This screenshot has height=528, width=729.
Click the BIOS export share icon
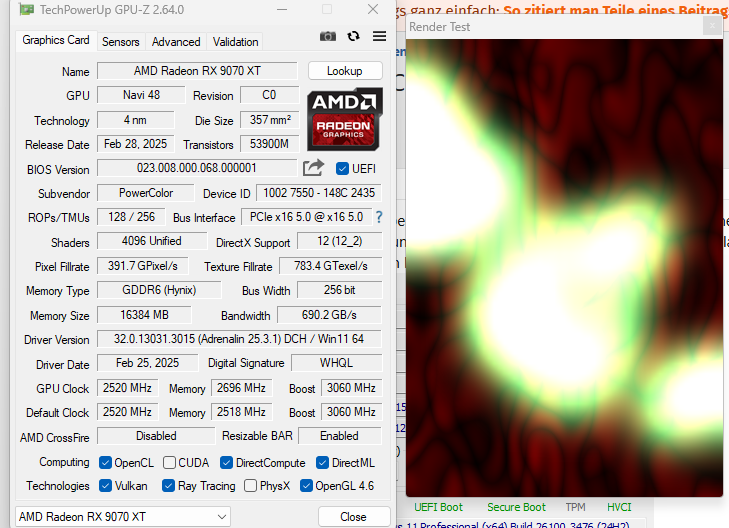[x=313, y=168]
